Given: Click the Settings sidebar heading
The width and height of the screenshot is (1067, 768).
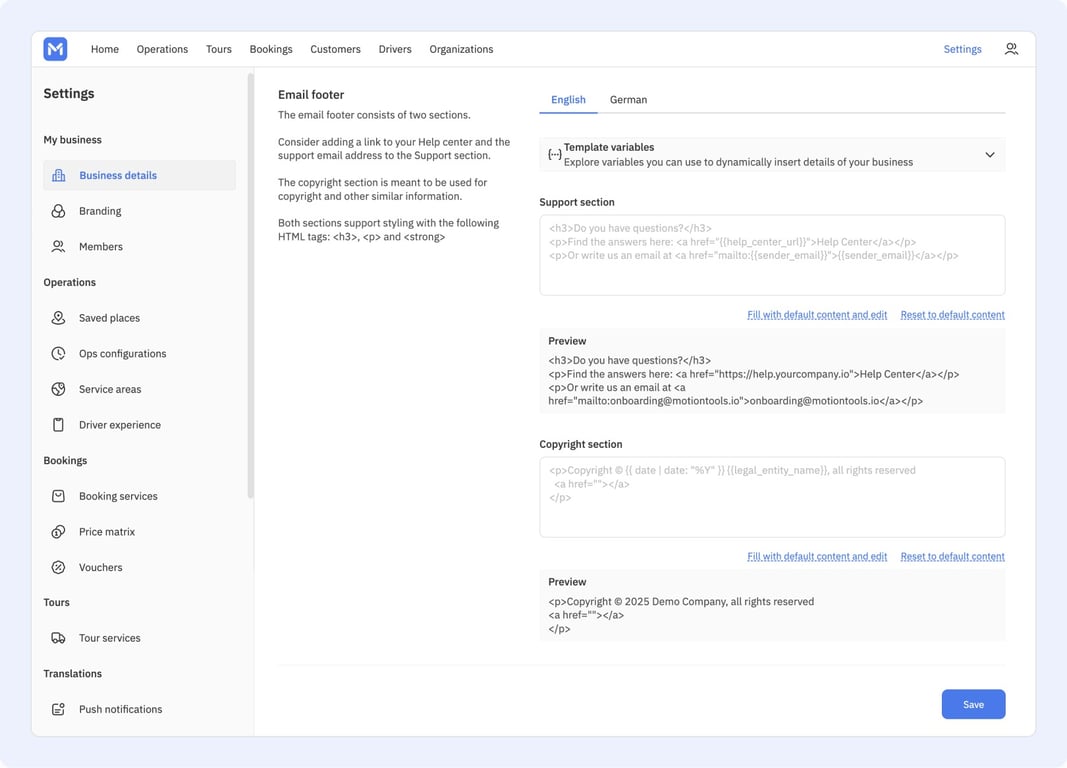Looking at the screenshot, I should point(69,93).
